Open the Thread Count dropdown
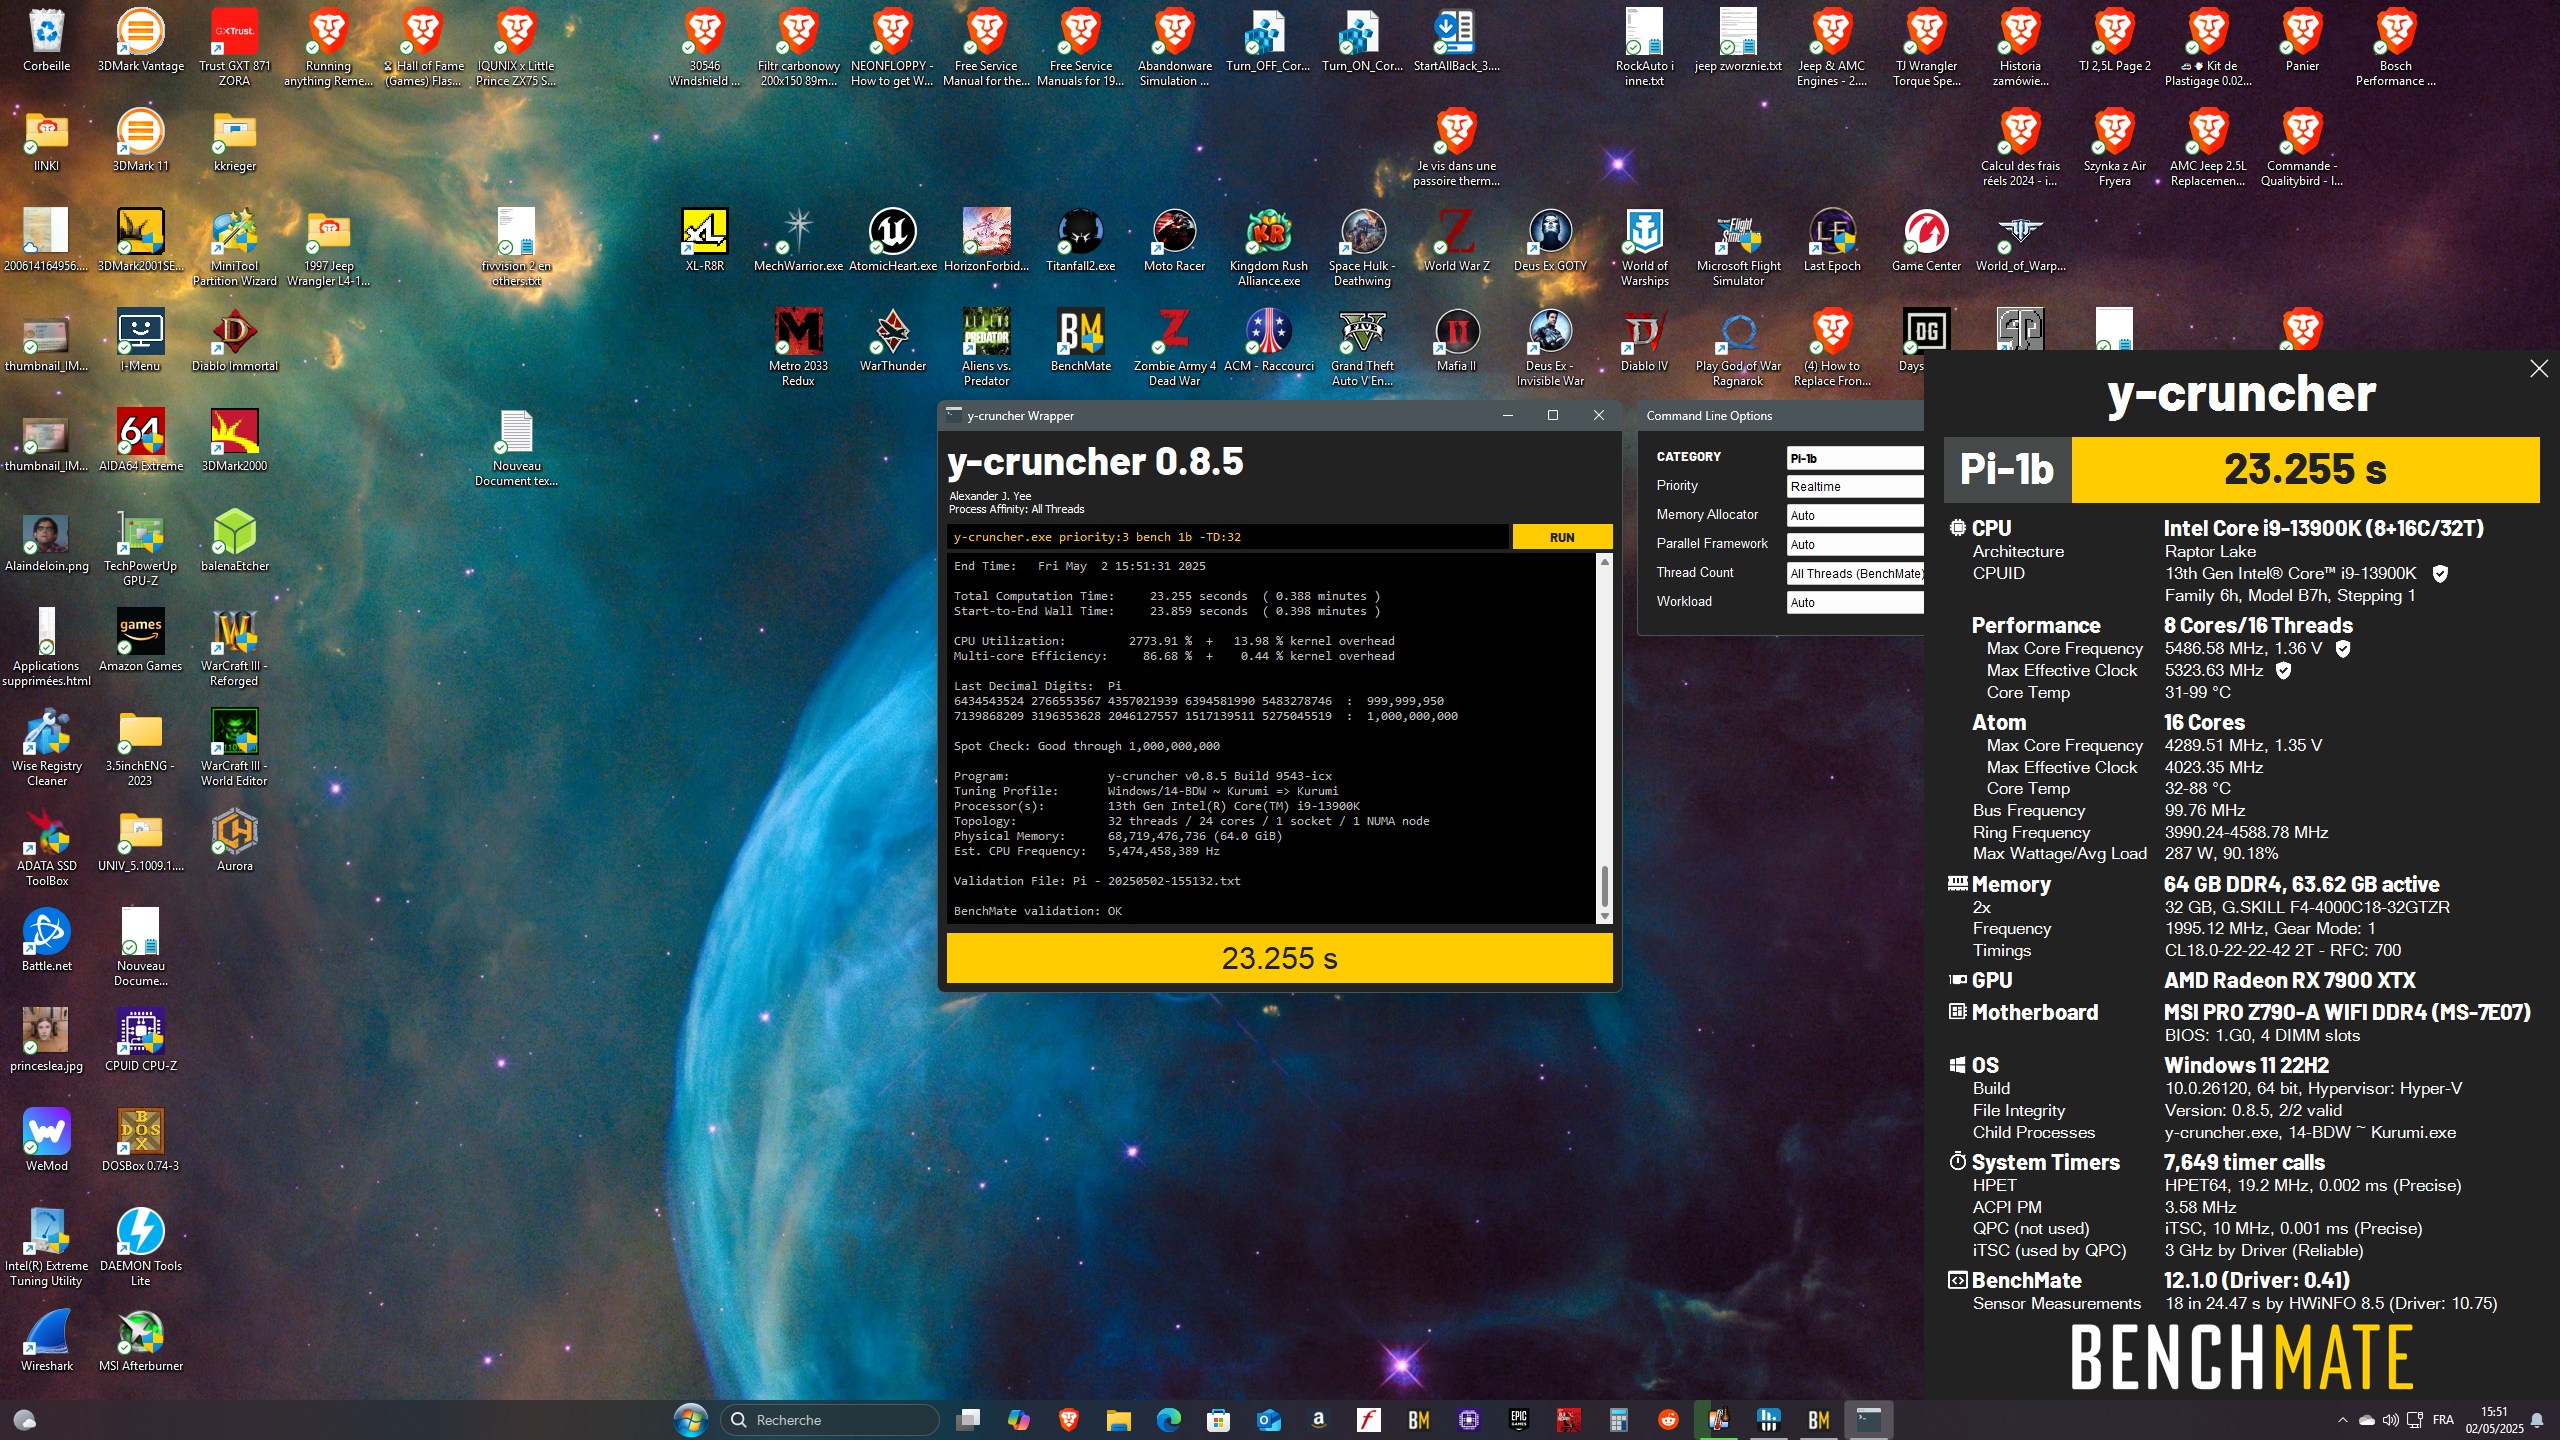The image size is (2560, 1440). pyautogui.click(x=1855, y=574)
